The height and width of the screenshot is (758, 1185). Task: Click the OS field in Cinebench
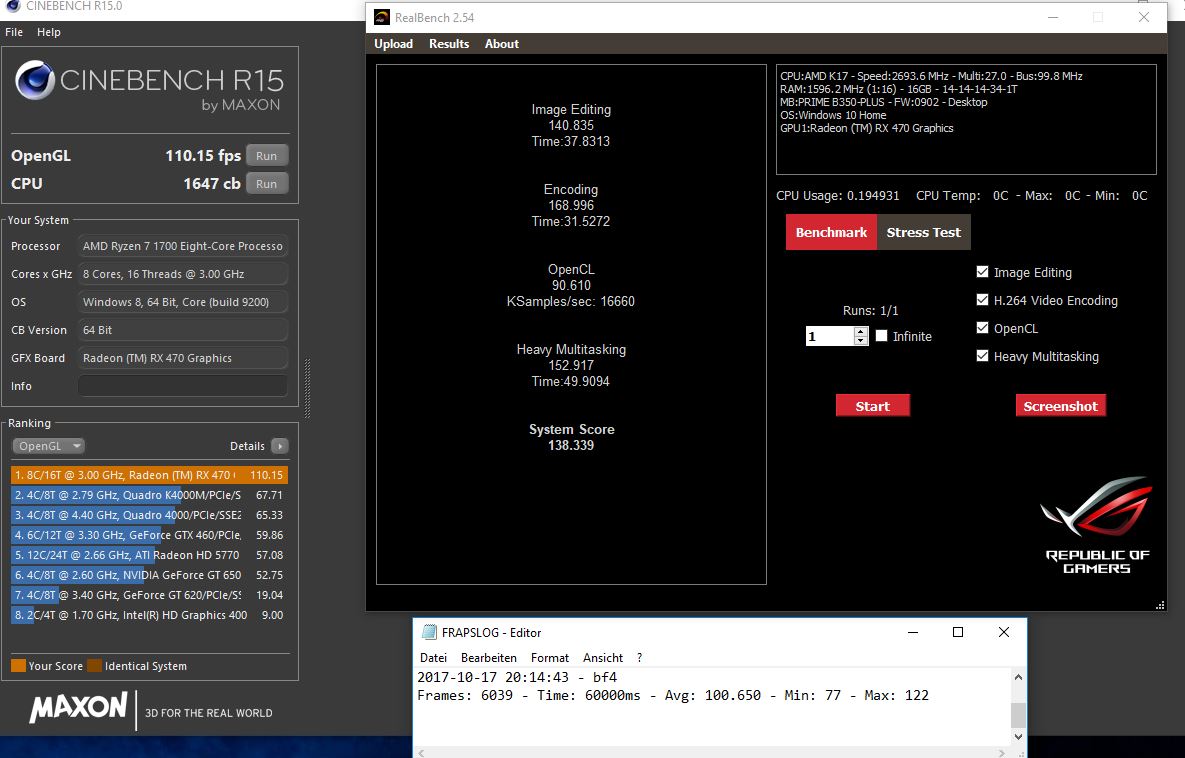(x=183, y=302)
